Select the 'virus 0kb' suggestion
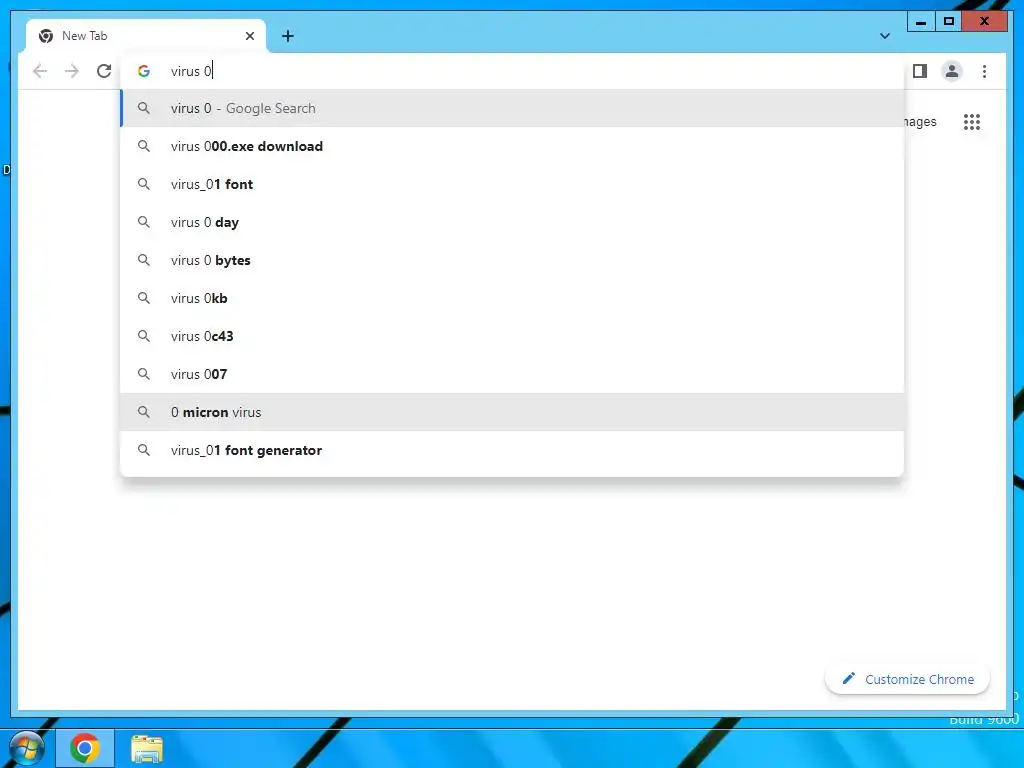This screenshot has width=1024, height=768. 512,298
